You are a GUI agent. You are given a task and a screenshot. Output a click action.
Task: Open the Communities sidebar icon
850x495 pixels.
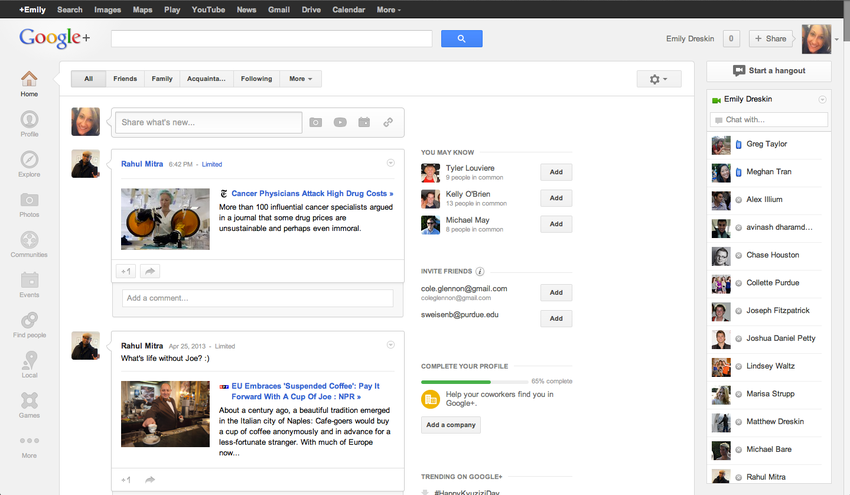click(29, 240)
